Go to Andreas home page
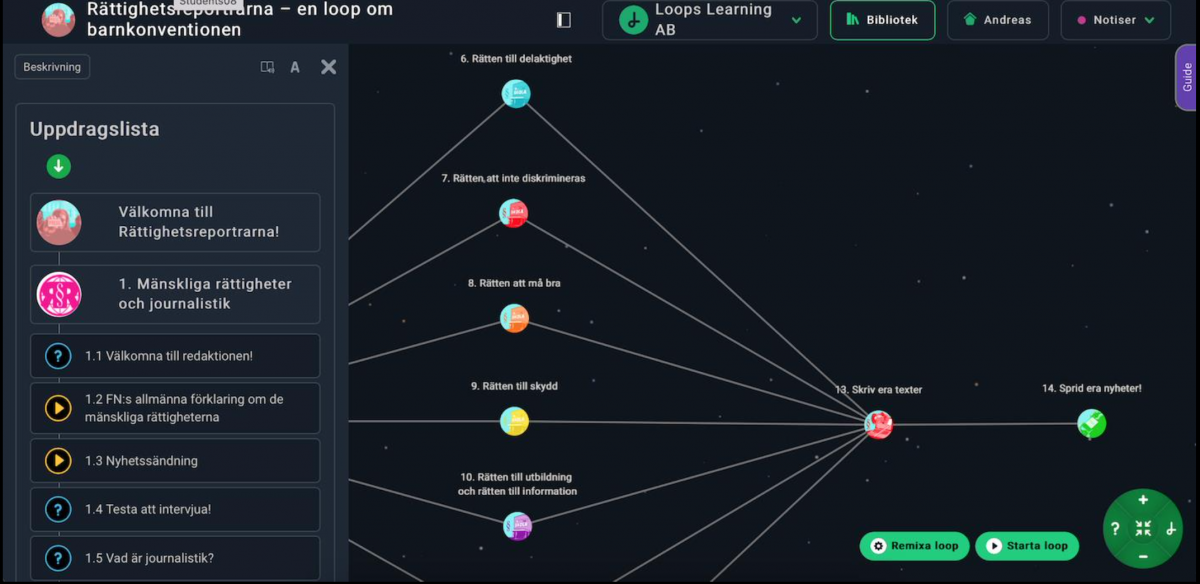Screen dimensions: 1200x584 [997, 20]
